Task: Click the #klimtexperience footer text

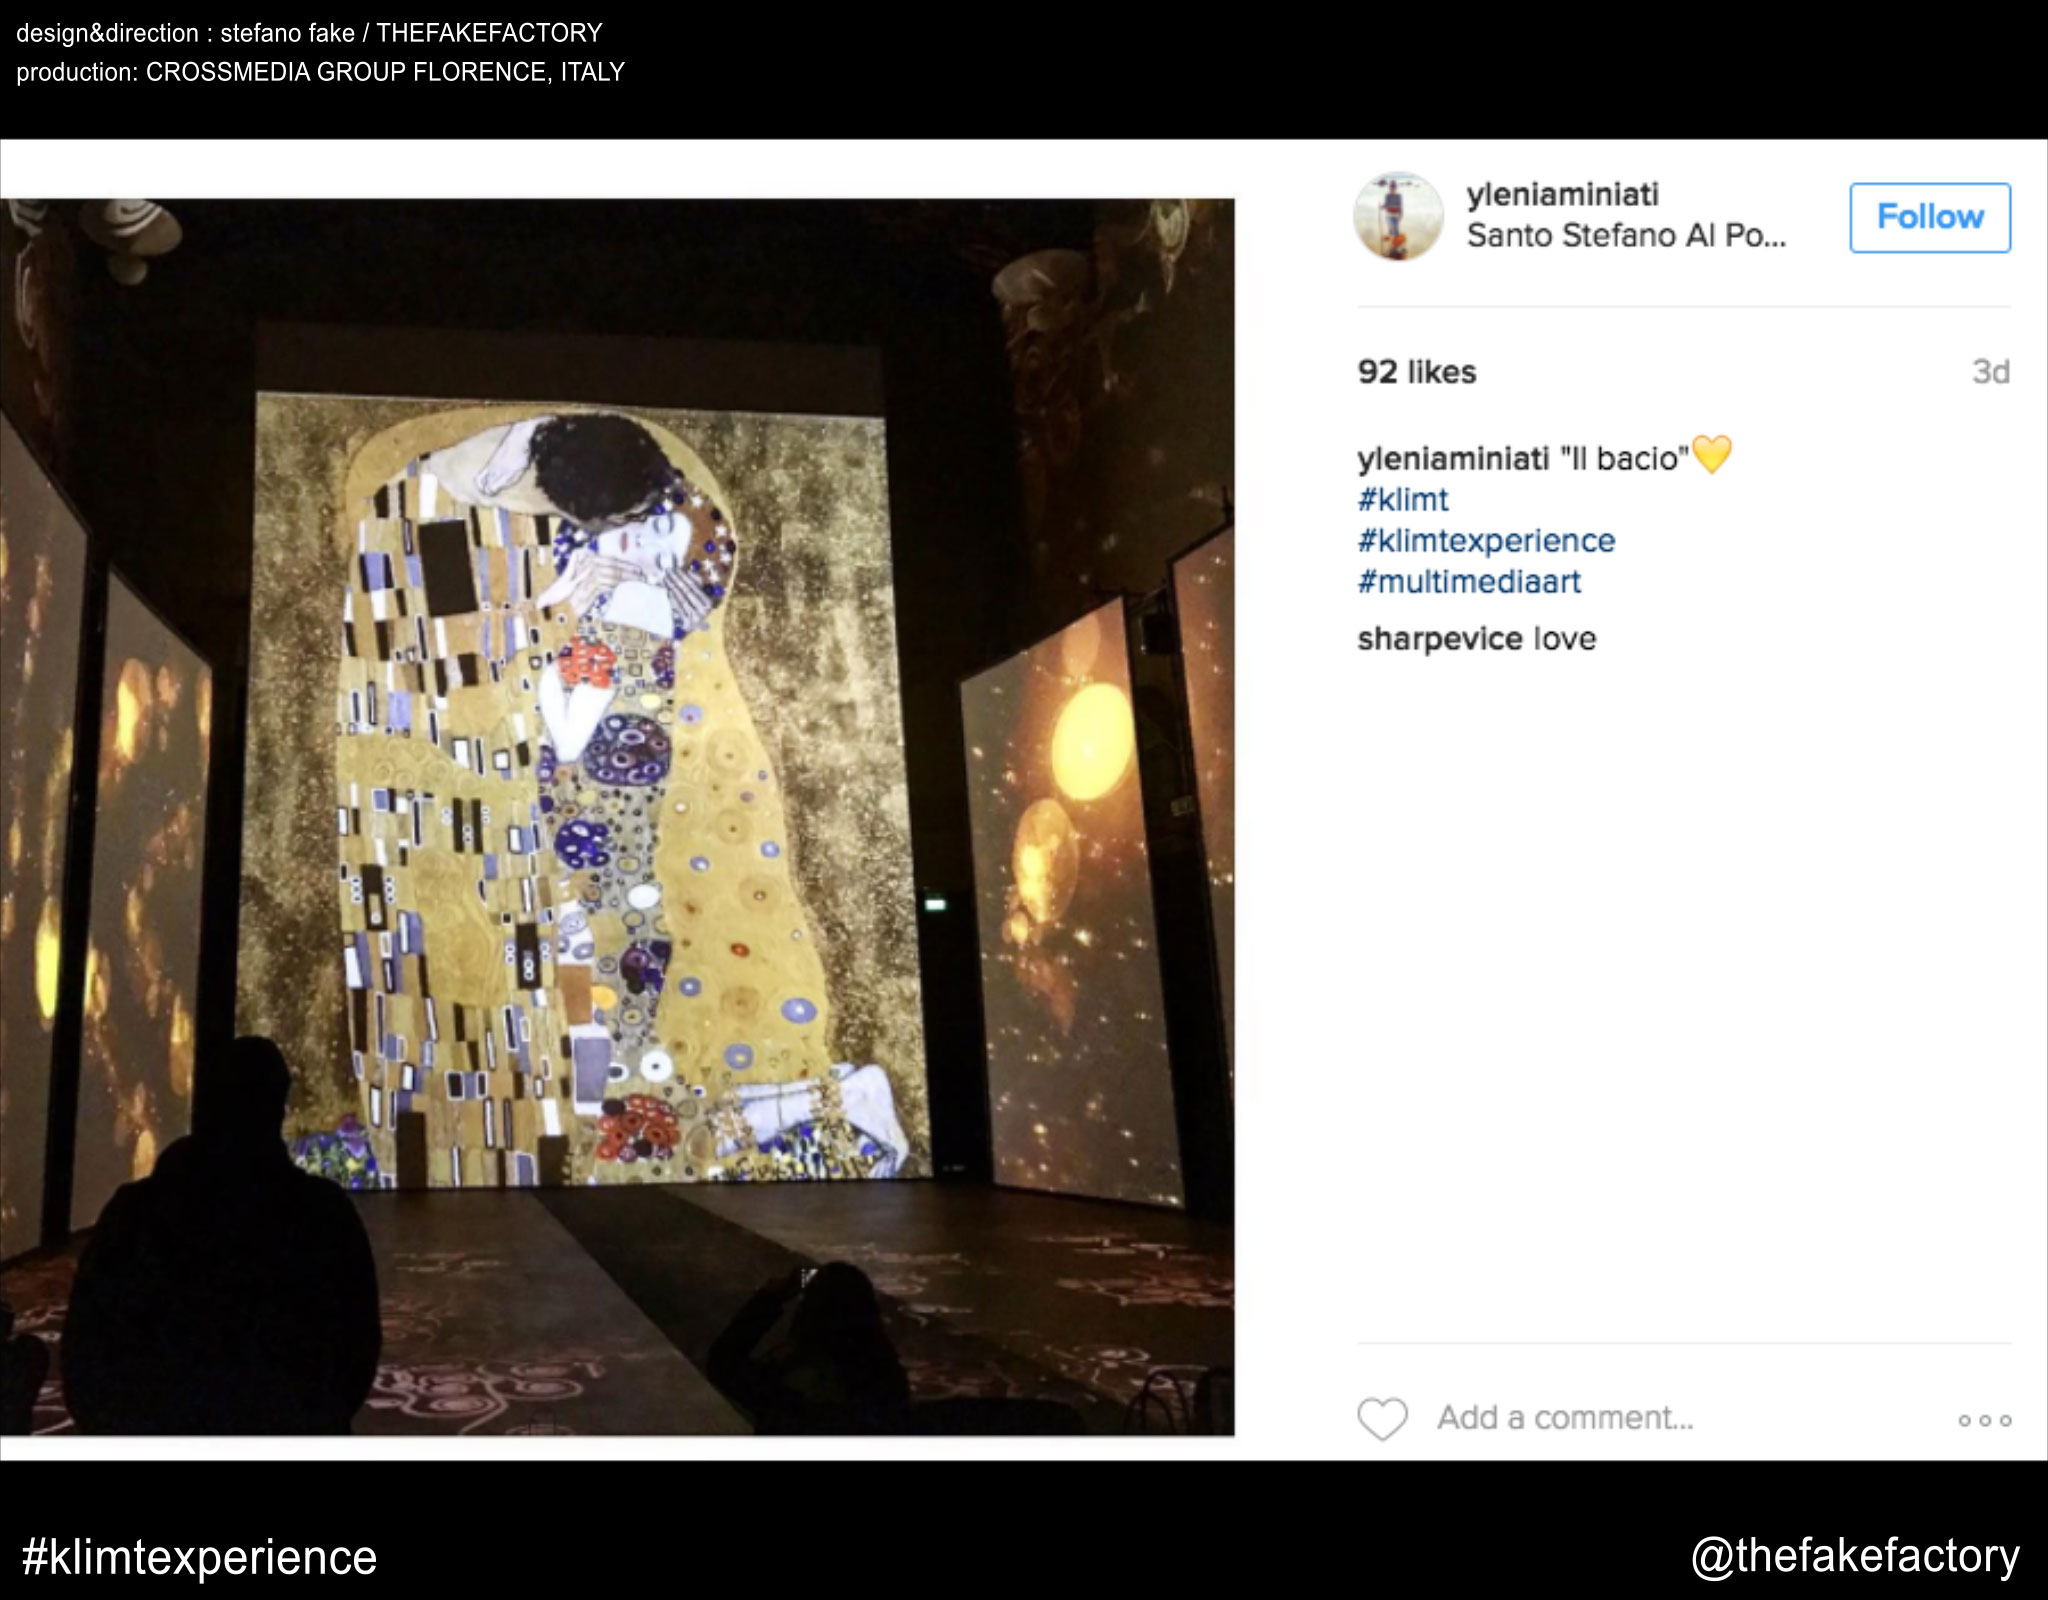Action: pos(199,1558)
